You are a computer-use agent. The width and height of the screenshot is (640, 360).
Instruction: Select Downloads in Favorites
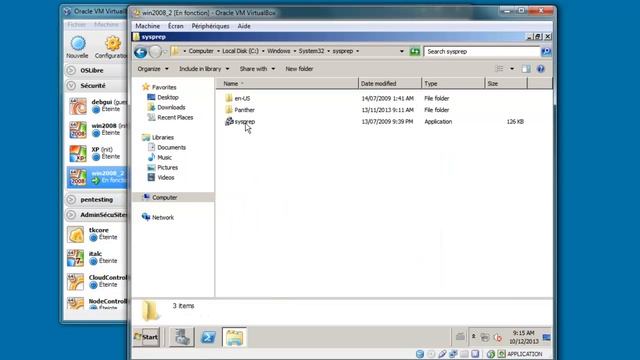[x=166, y=107]
